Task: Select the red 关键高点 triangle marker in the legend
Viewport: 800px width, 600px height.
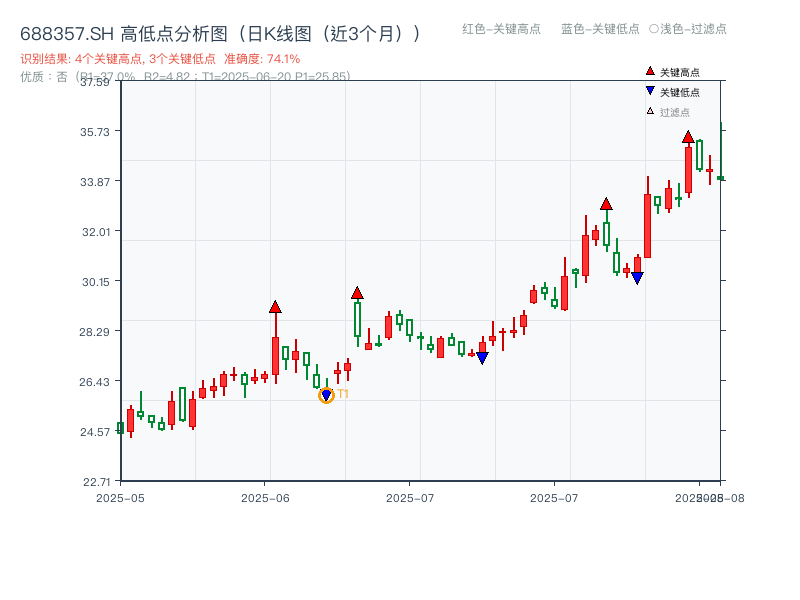Action: coord(648,72)
